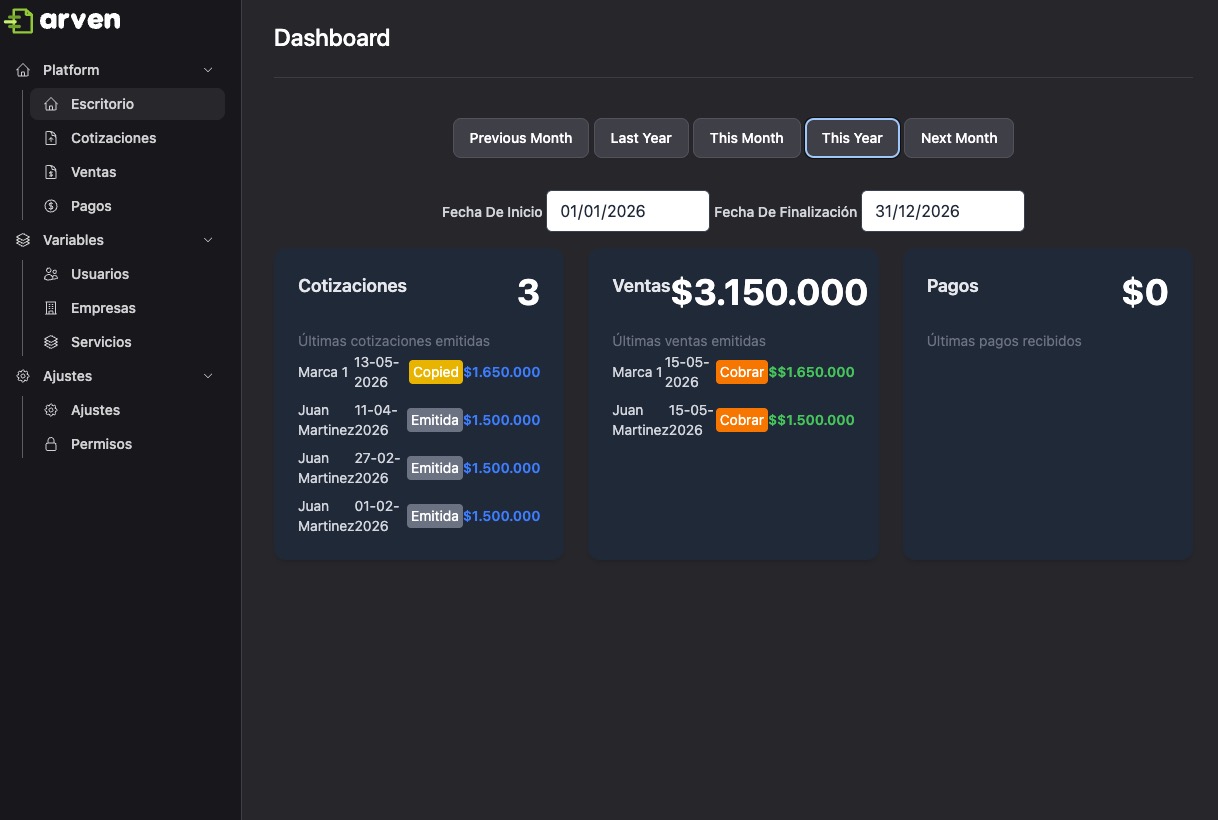Viewport: 1218px width, 820px height.
Task: Click the Servicios stack icon
Action: tap(51, 342)
